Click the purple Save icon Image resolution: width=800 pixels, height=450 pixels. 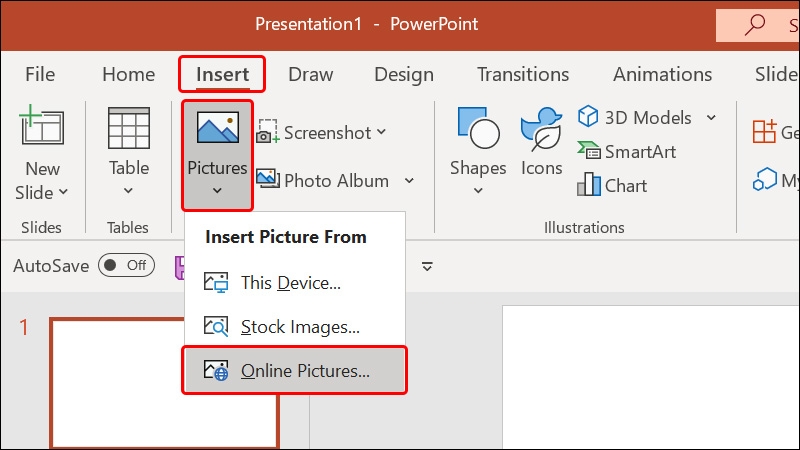(180, 267)
